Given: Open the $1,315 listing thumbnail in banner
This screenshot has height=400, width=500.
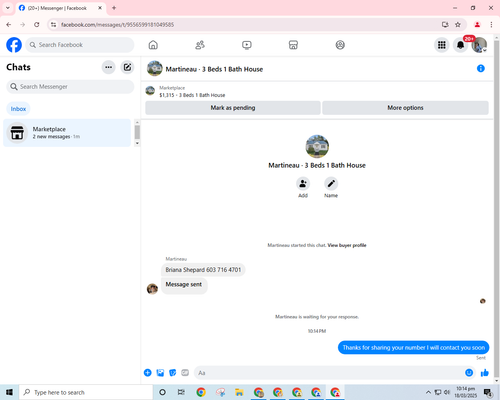Looking at the screenshot, I should 150,91.
